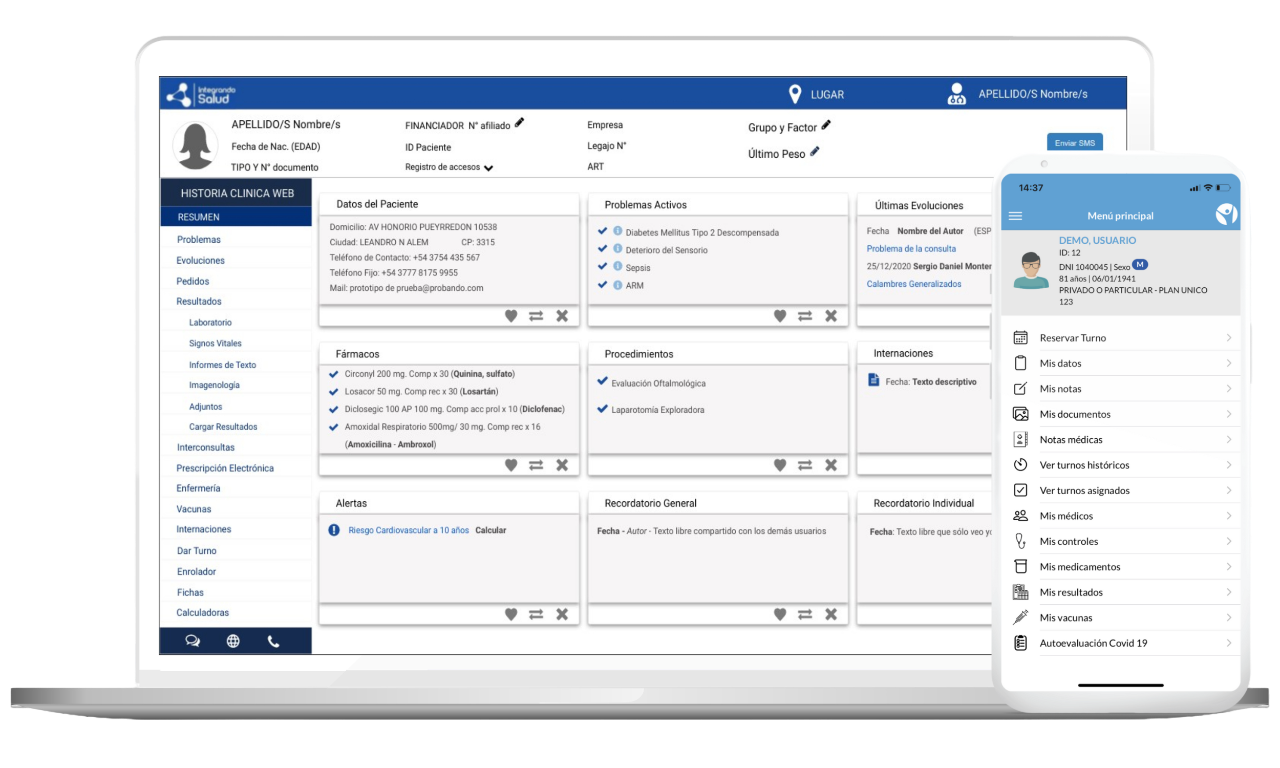Toggle checkmark for Losacor 50 mg medication

click(334, 391)
